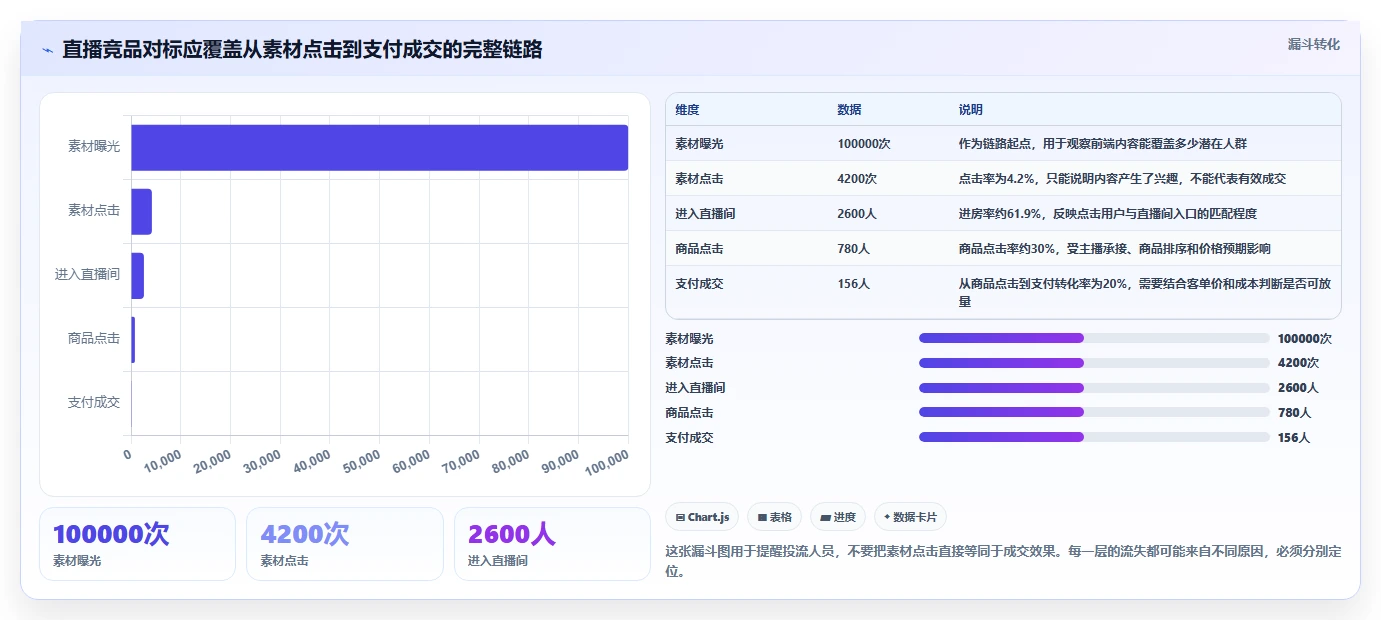This screenshot has height=620, width=1381.
Task: Click the 转化率为20% description cell
Action: click(x=1145, y=292)
